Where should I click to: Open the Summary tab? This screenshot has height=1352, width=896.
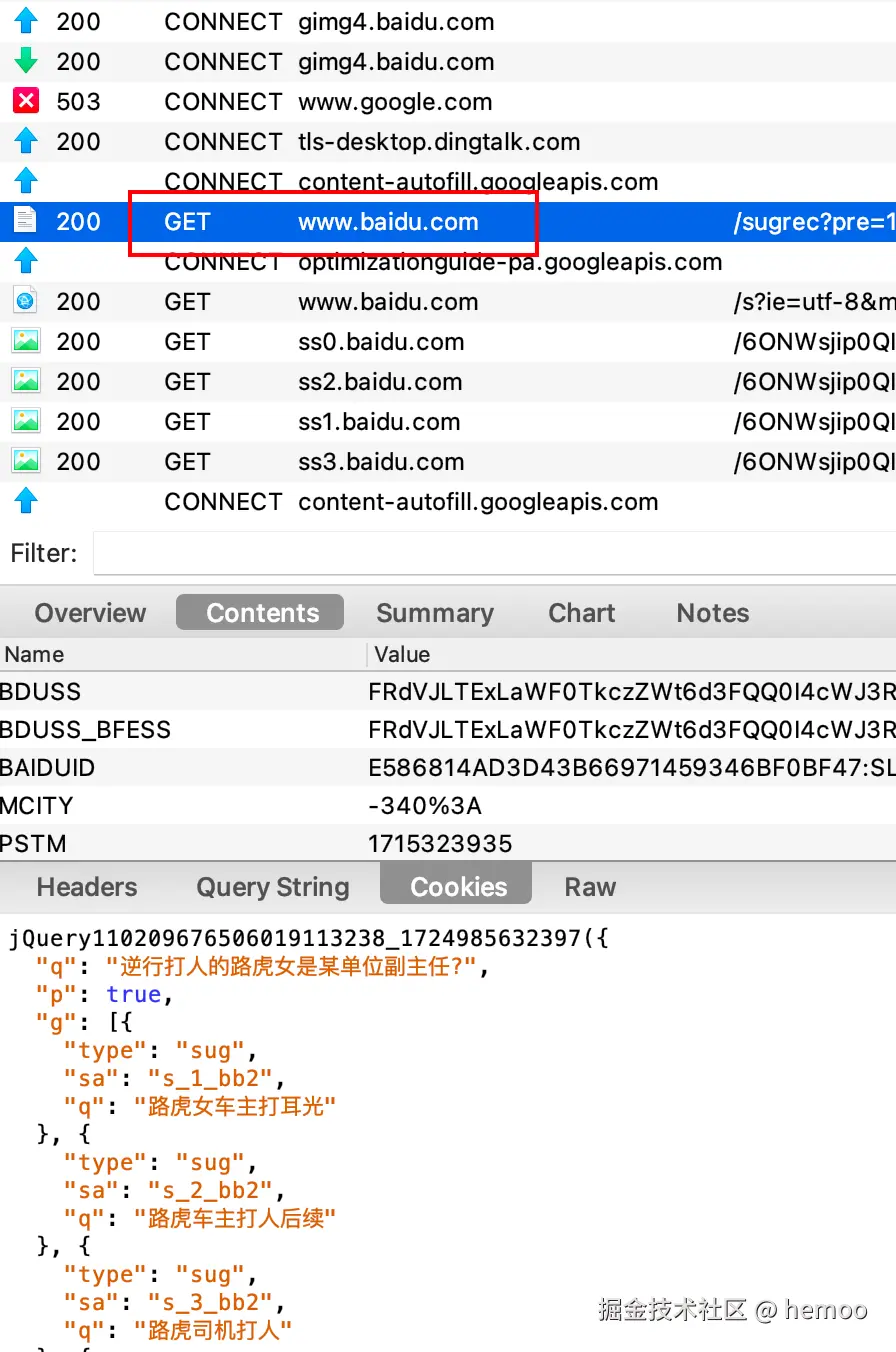click(435, 613)
